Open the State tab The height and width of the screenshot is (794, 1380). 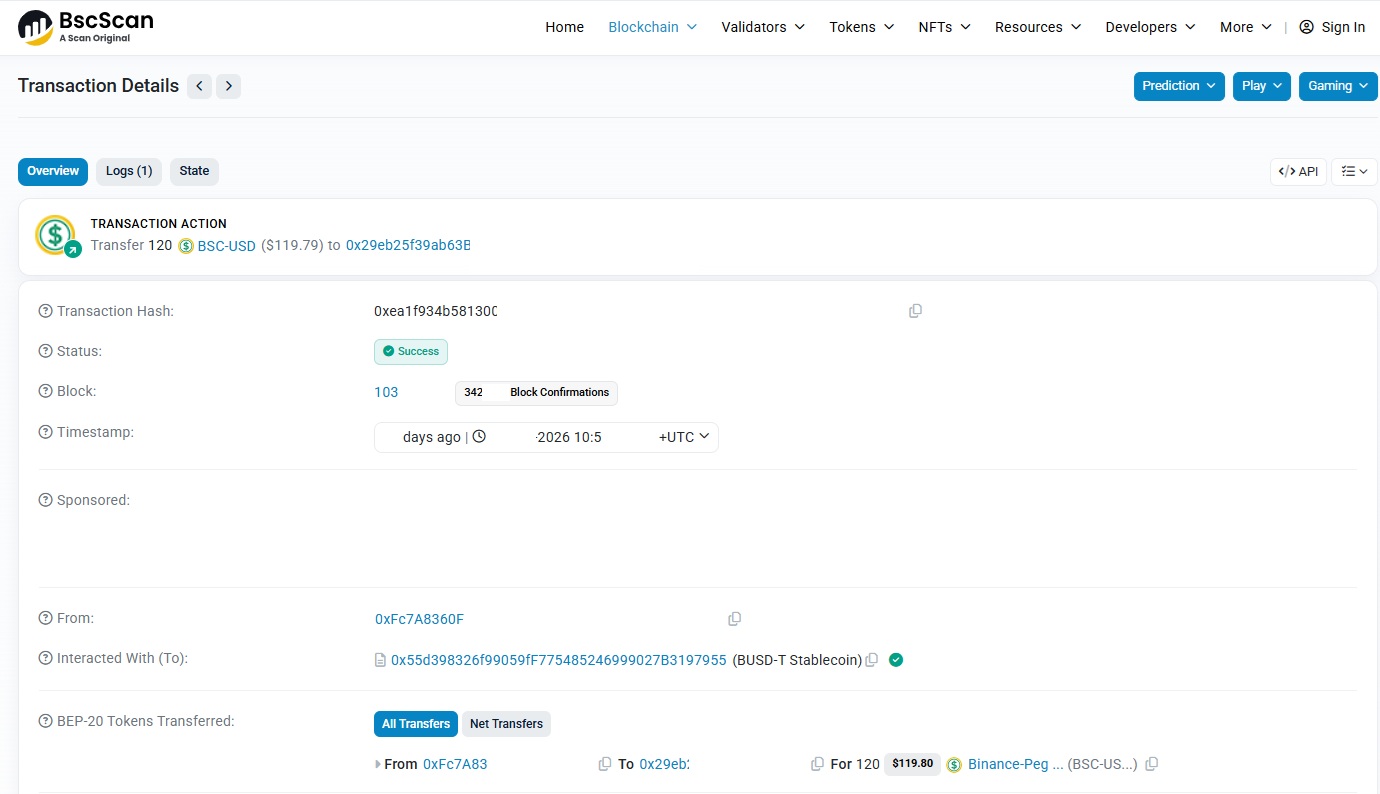(194, 171)
